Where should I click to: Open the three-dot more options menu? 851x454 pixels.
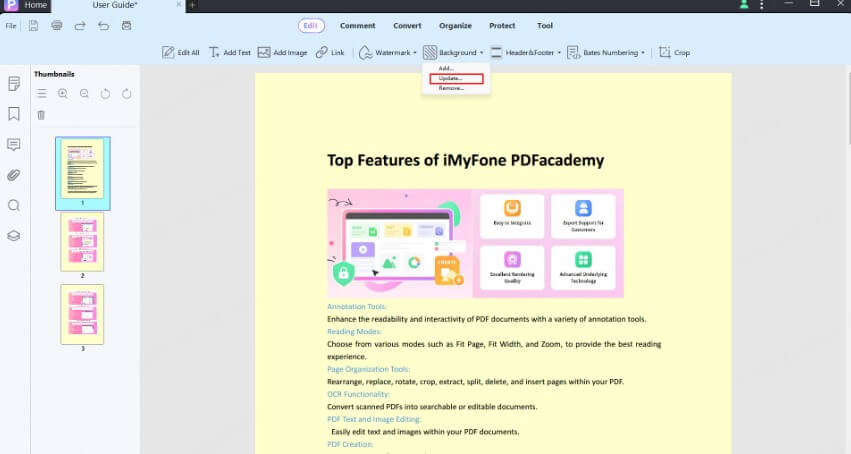[x=762, y=4]
